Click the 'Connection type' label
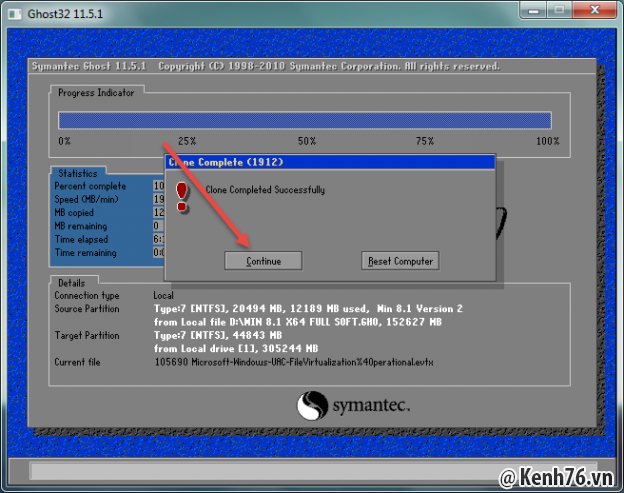The width and height of the screenshot is (624, 493). (x=87, y=296)
